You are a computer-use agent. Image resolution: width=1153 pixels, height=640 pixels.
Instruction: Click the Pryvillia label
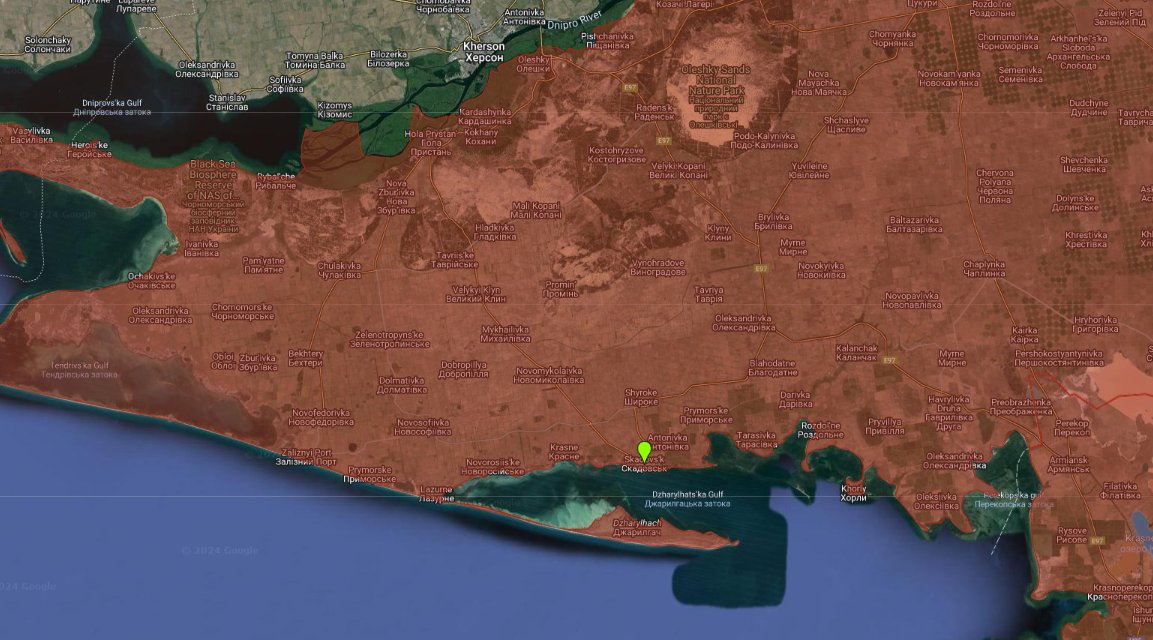885,427
